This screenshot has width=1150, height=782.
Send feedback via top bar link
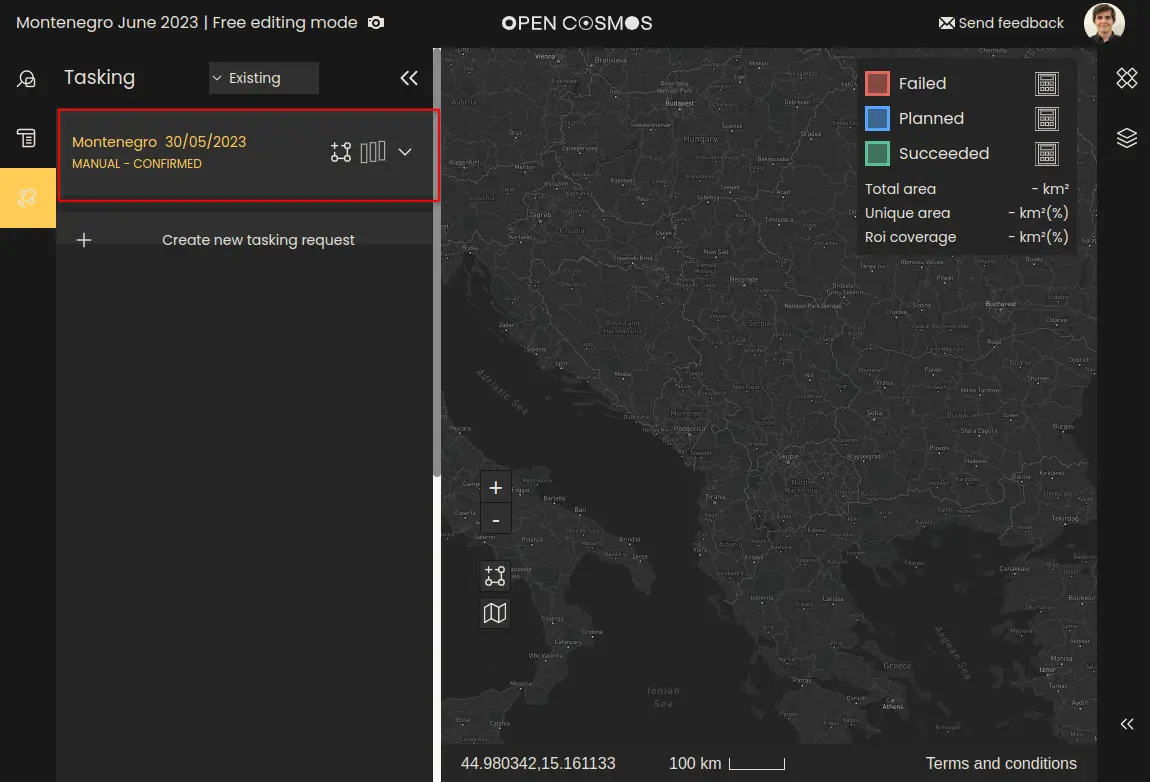pos(1001,23)
